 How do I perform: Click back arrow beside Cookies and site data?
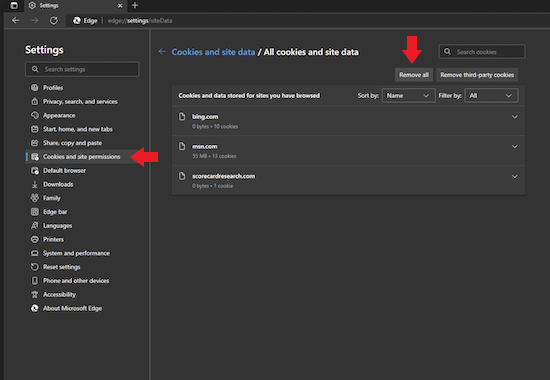click(162, 52)
